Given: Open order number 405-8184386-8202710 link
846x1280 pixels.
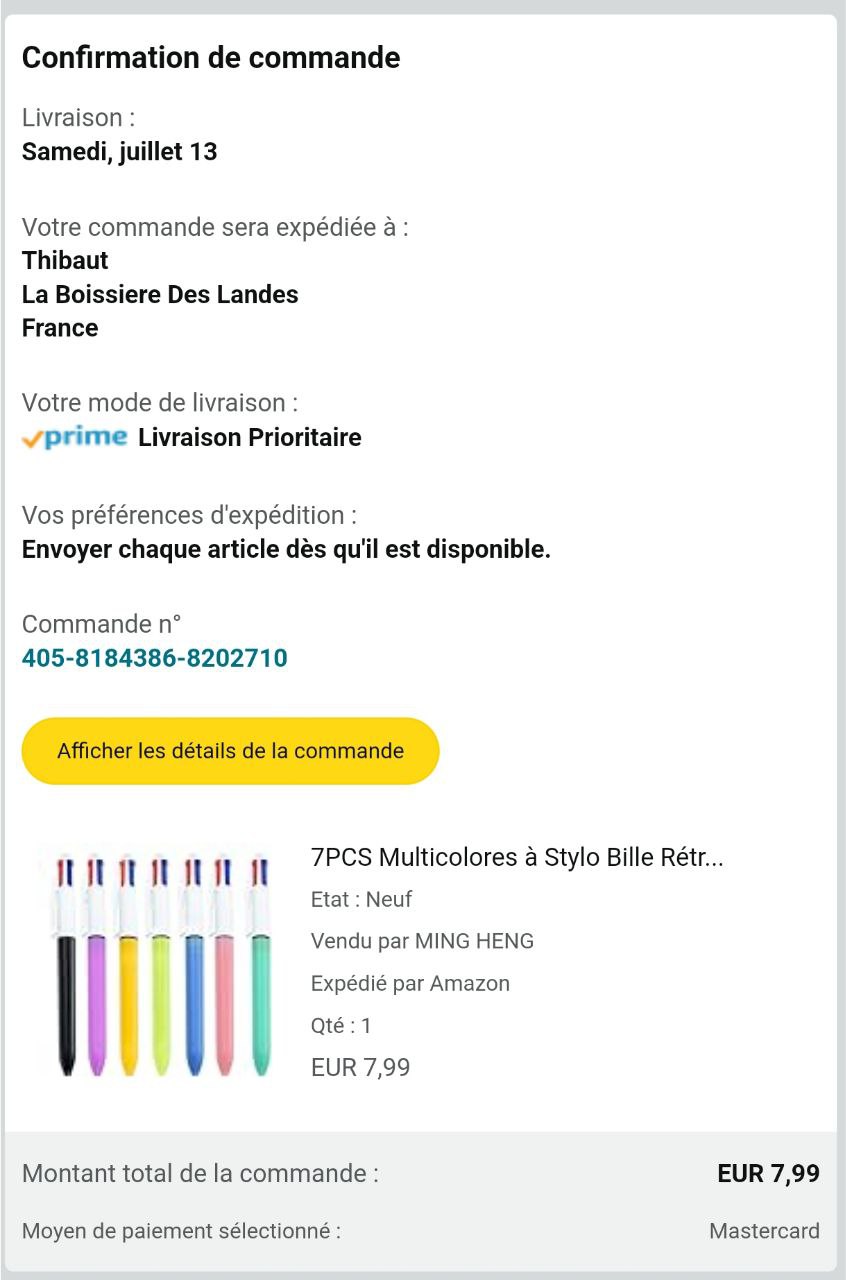Looking at the screenshot, I should click(155, 658).
